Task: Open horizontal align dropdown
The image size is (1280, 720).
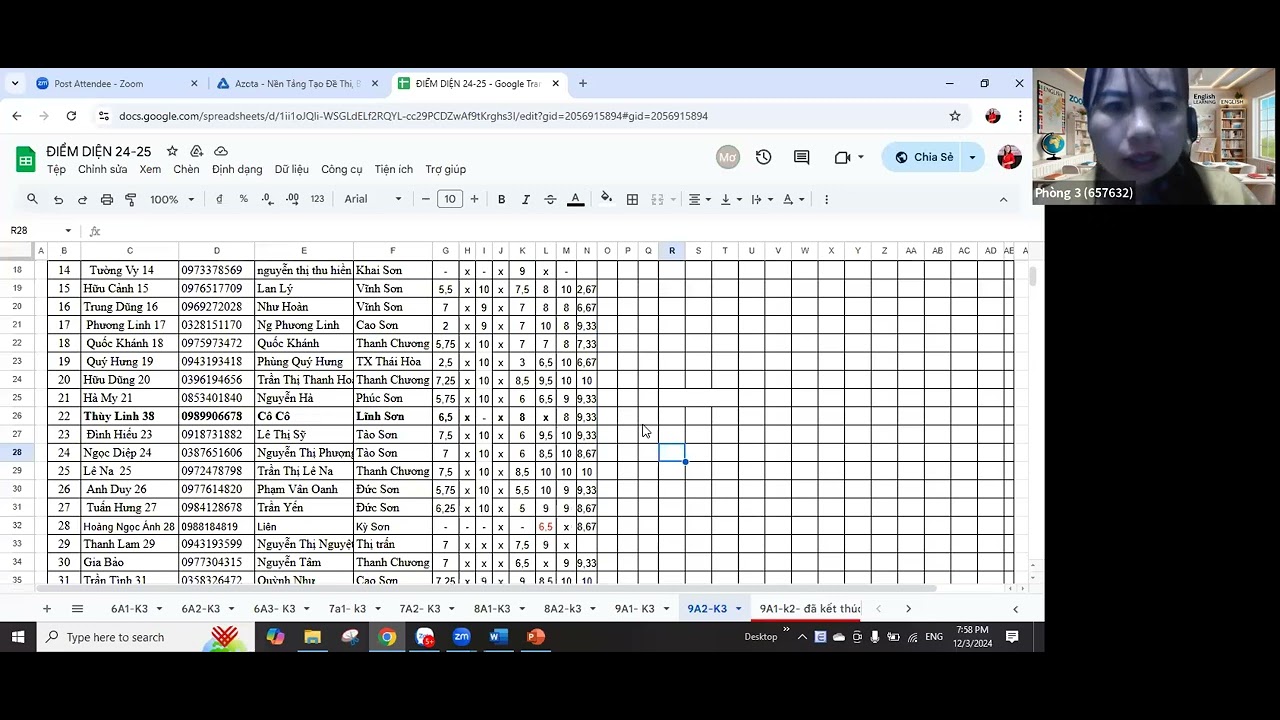Action: point(698,199)
